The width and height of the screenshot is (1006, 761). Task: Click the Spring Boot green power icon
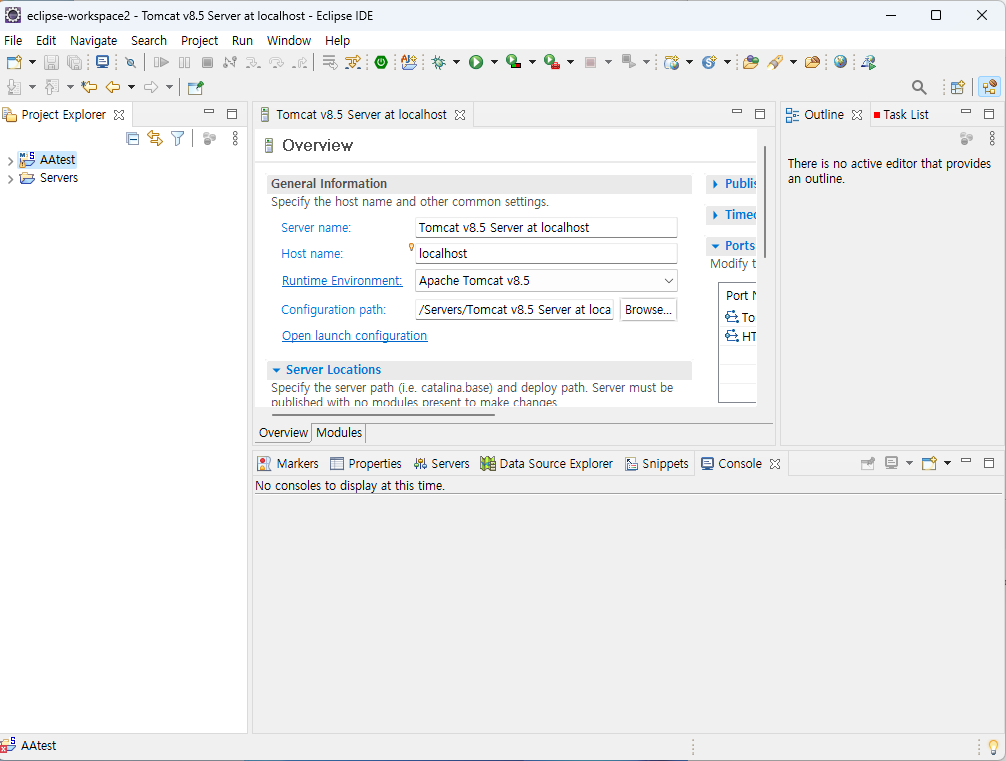pyautogui.click(x=381, y=62)
